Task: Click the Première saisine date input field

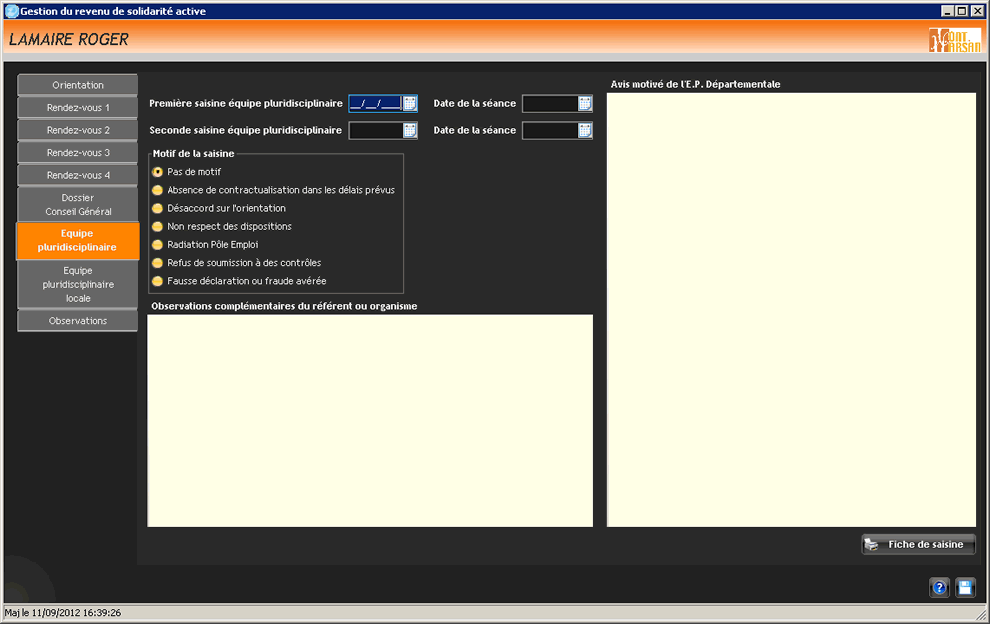Action: [375, 103]
